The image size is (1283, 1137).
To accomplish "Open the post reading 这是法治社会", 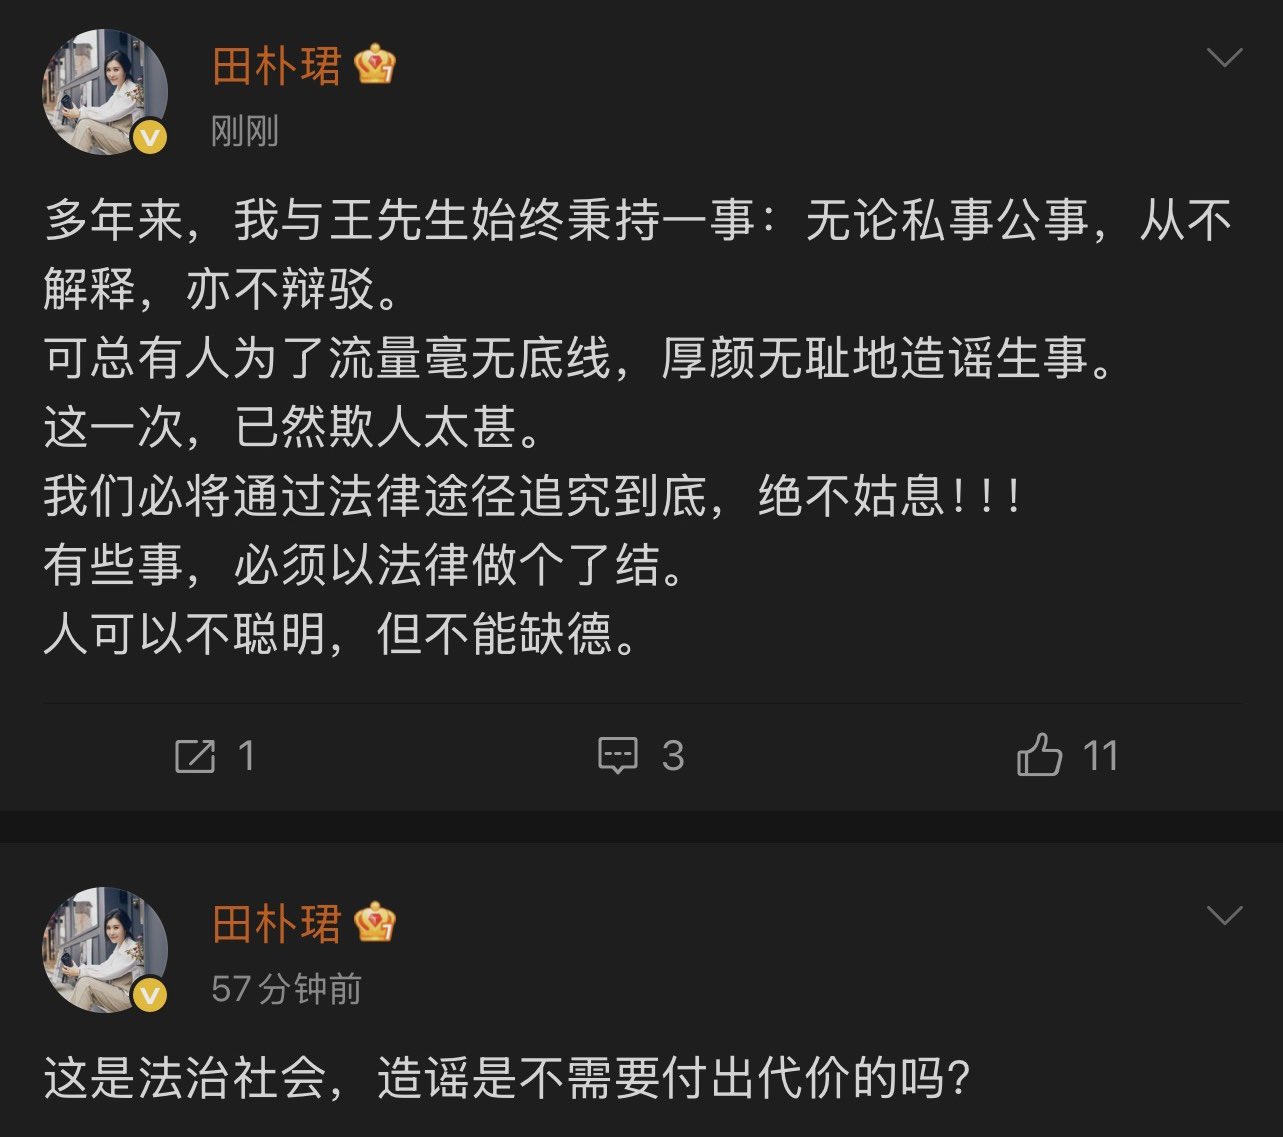I will tap(507, 1079).
